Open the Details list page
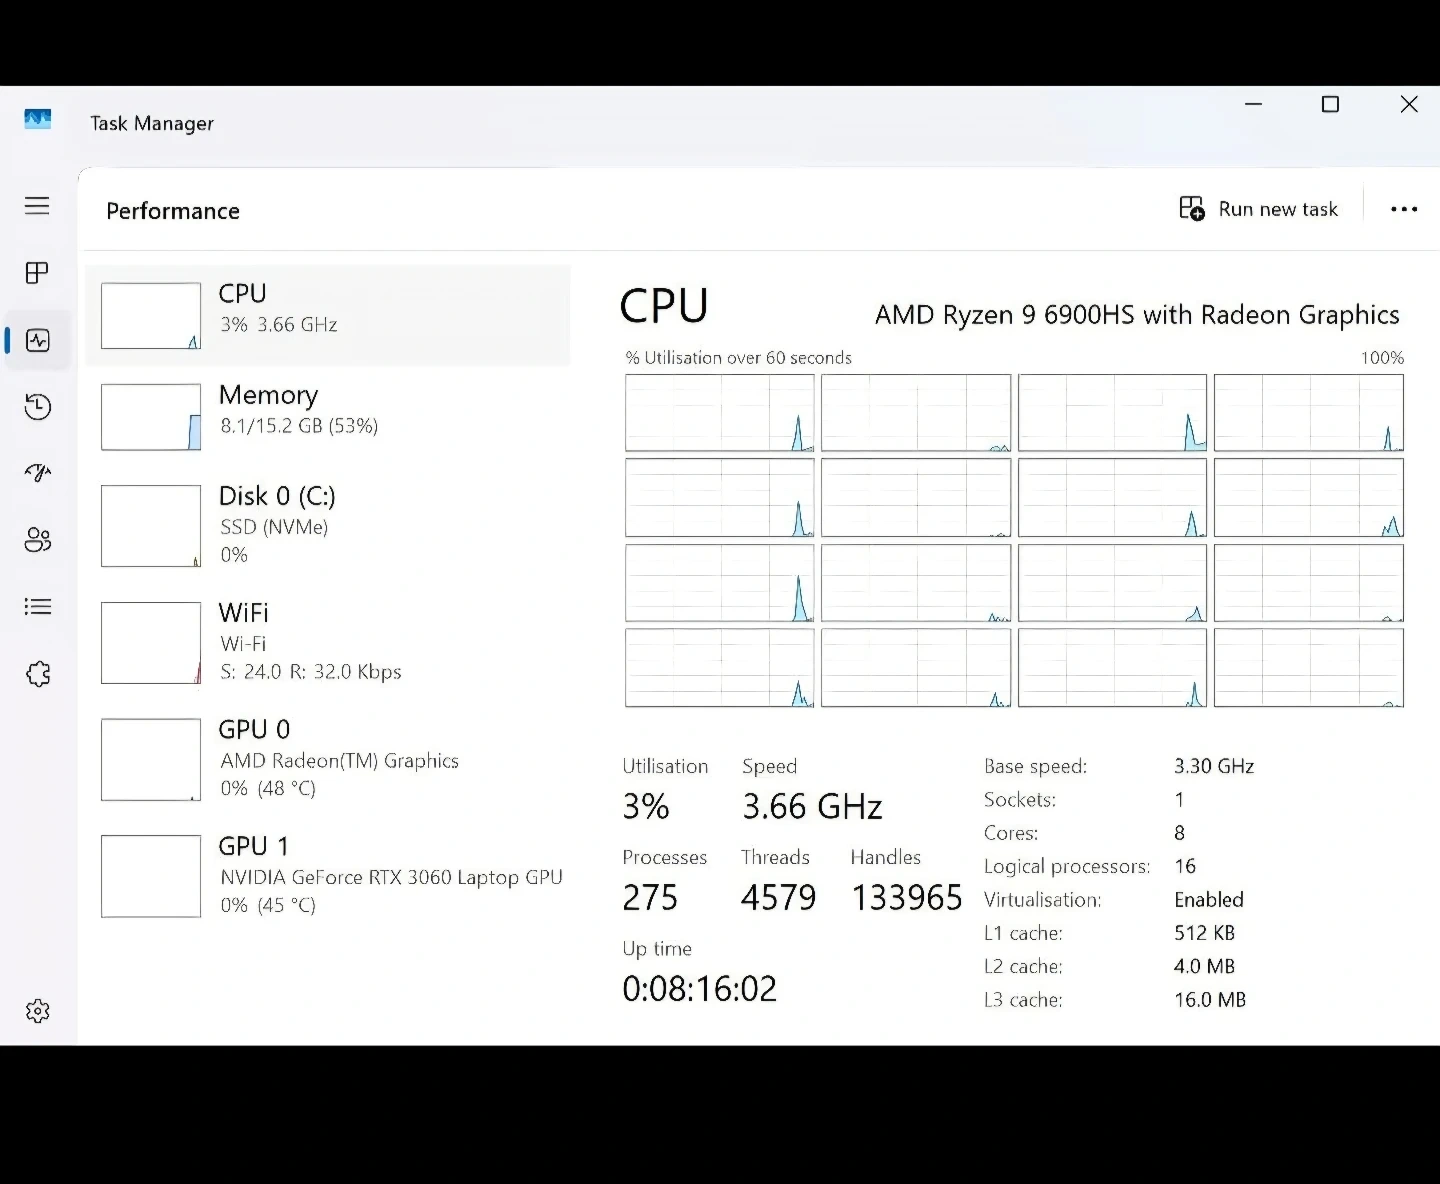This screenshot has width=1440, height=1184. coord(38,607)
